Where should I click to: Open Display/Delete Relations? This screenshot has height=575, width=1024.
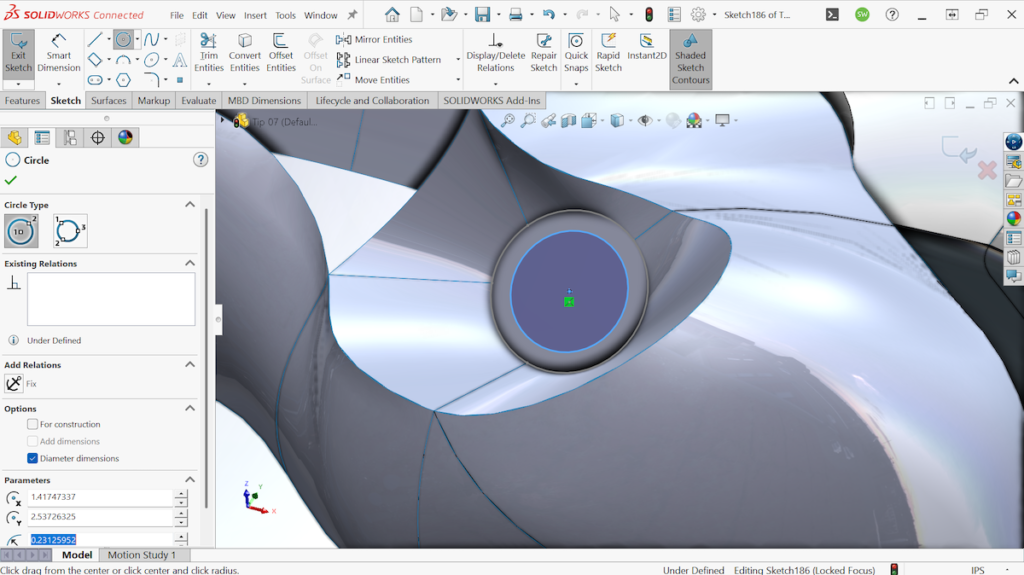(x=496, y=52)
